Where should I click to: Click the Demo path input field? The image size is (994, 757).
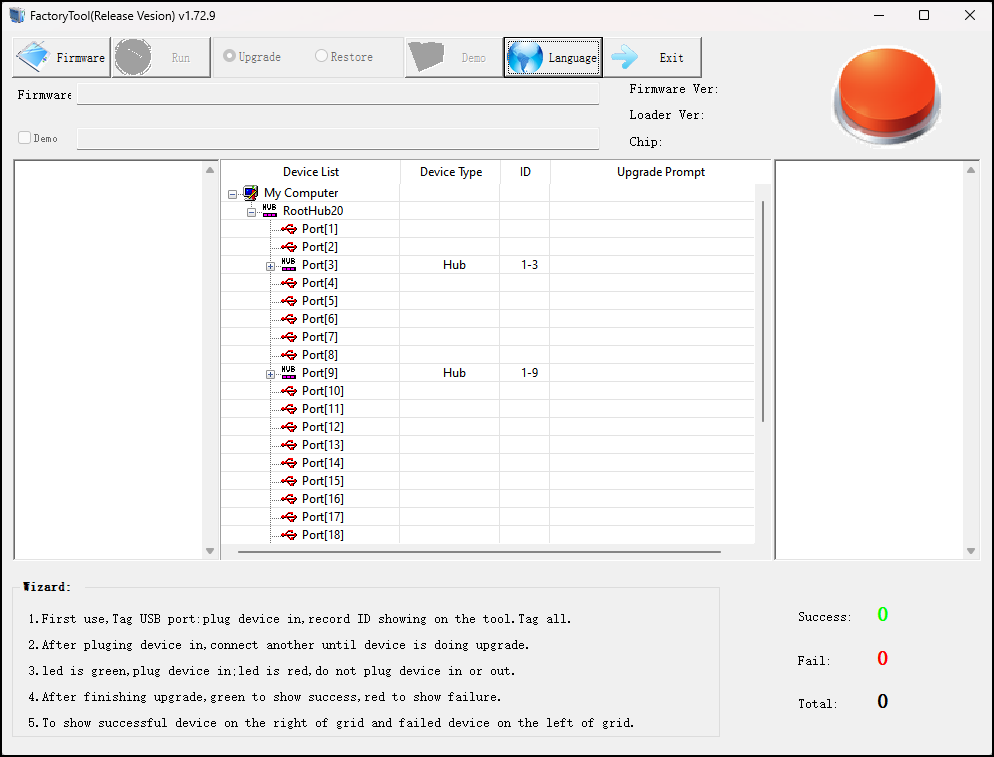click(x=338, y=138)
